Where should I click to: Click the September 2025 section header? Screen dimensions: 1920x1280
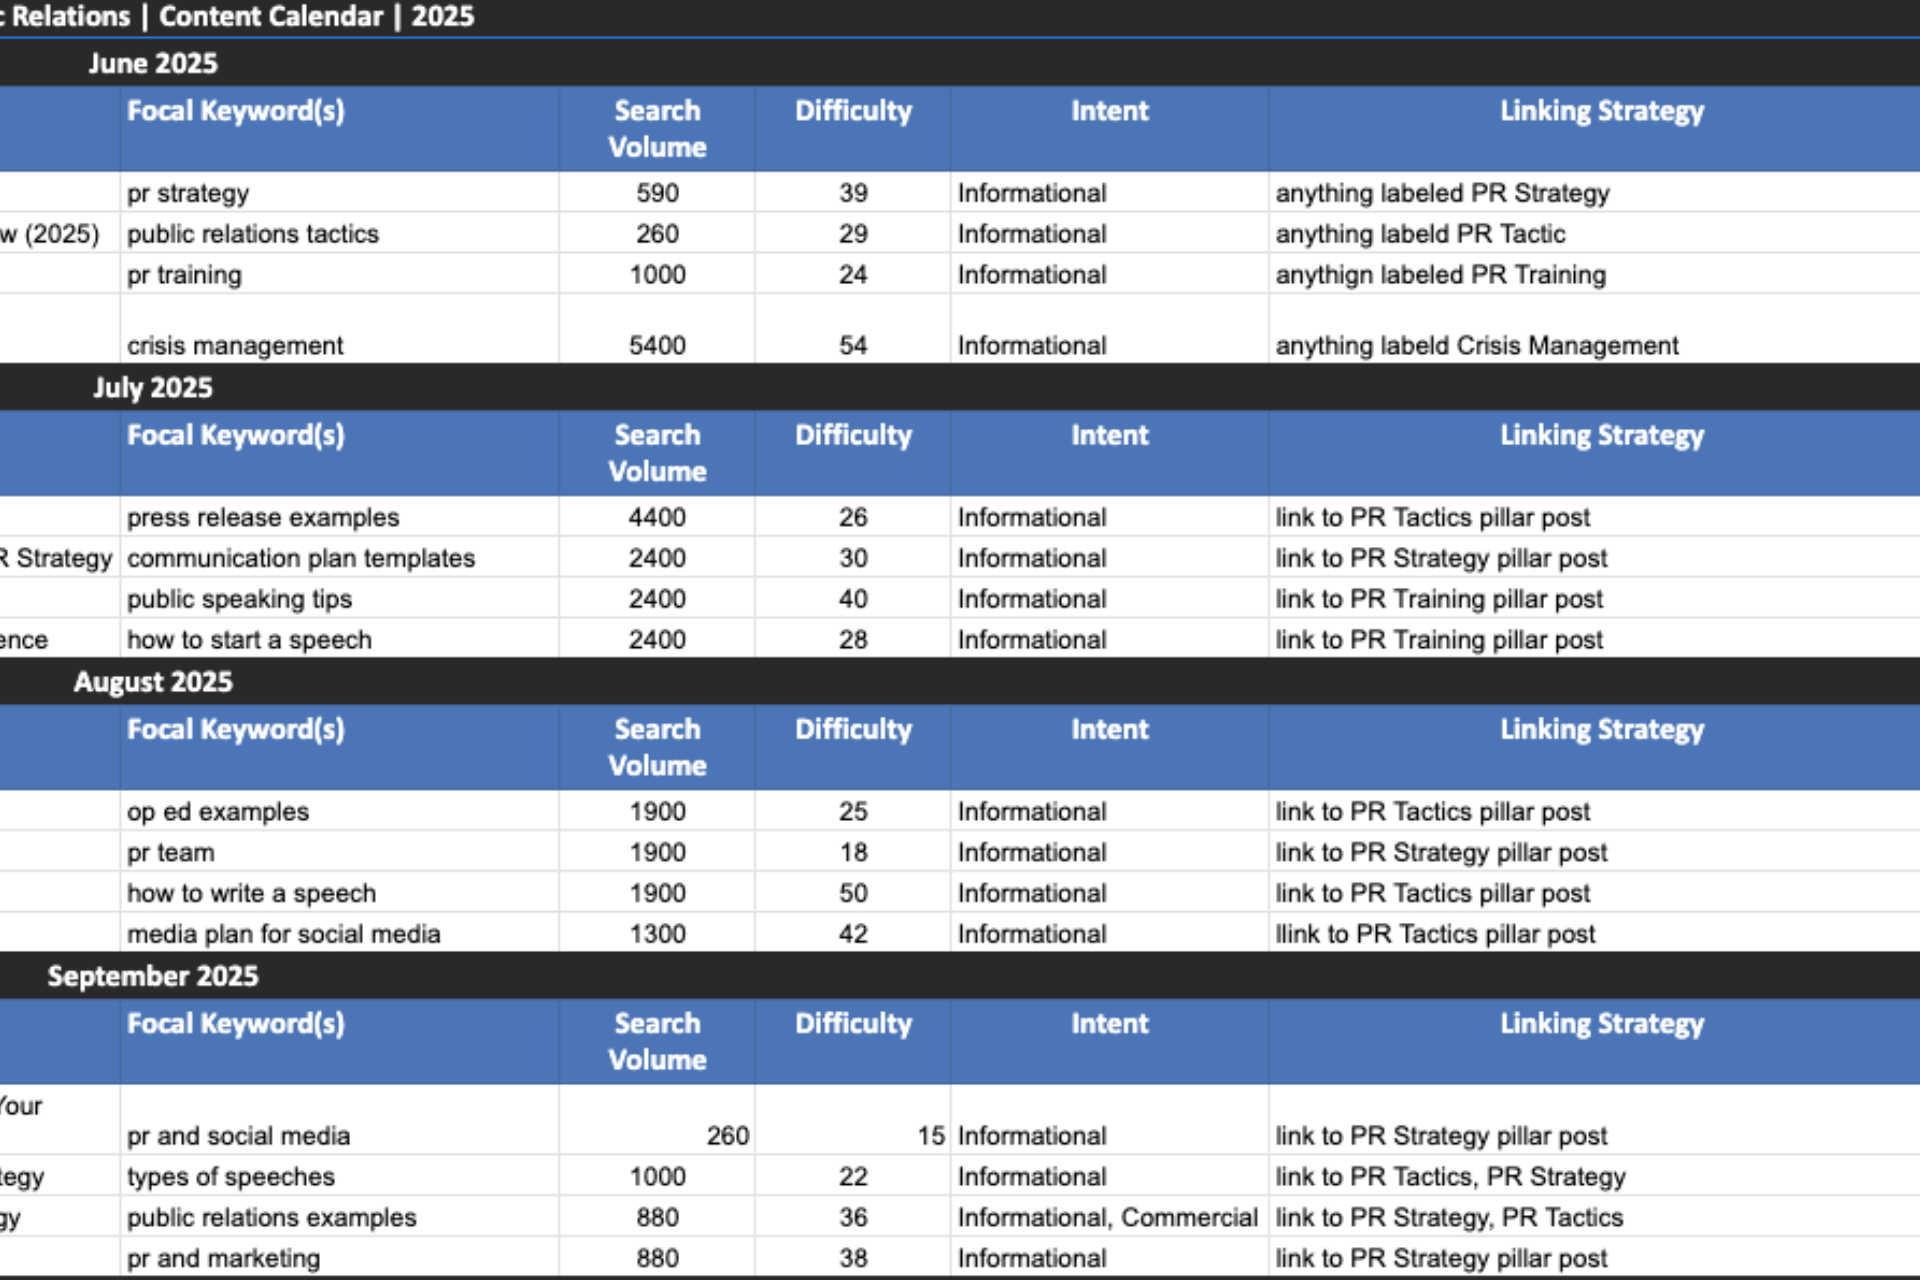(152, 976)
